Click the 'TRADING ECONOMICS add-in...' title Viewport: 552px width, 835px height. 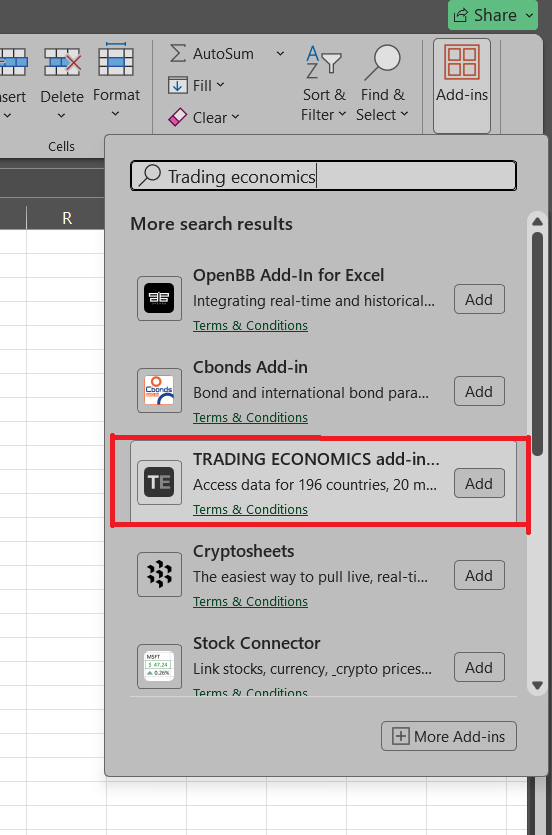316,459
